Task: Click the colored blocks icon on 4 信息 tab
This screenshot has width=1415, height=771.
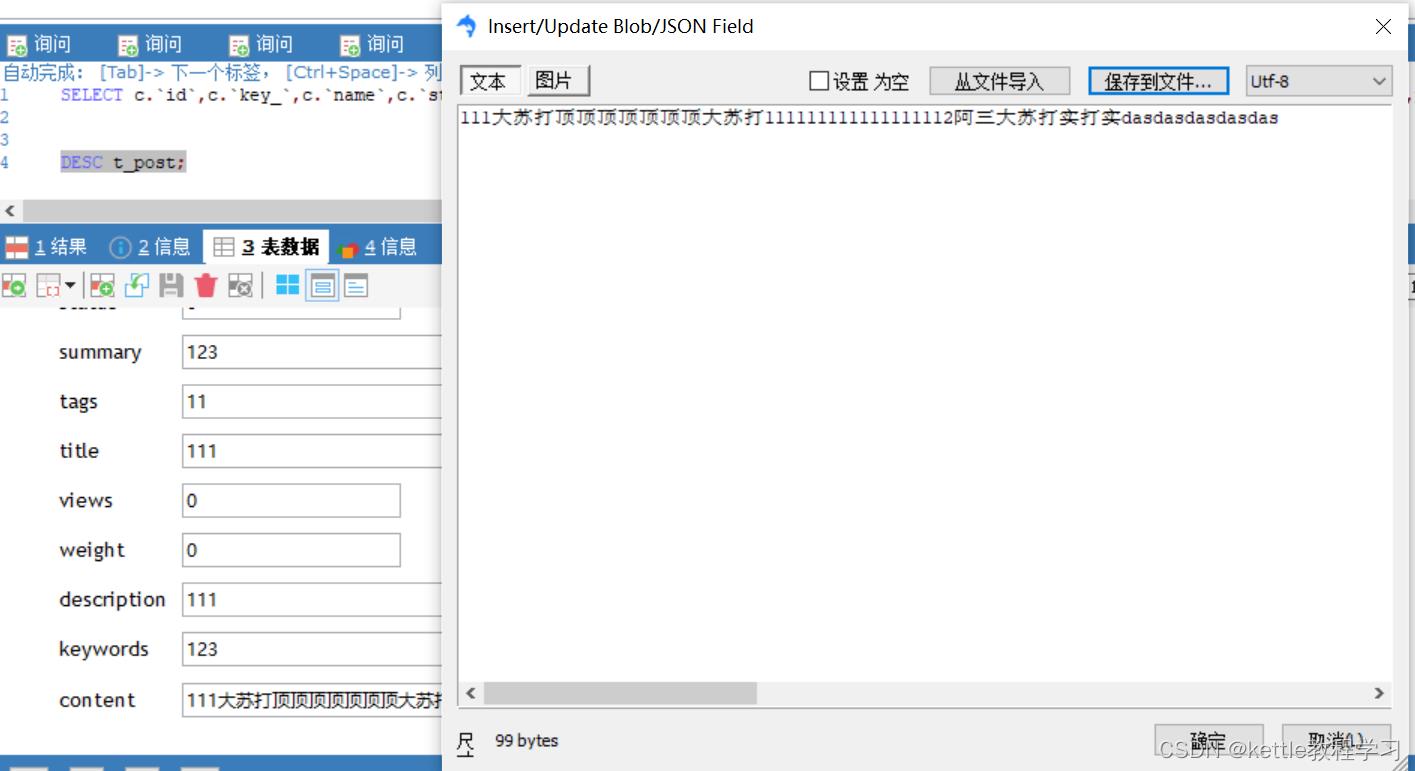Action: [348, 248]
